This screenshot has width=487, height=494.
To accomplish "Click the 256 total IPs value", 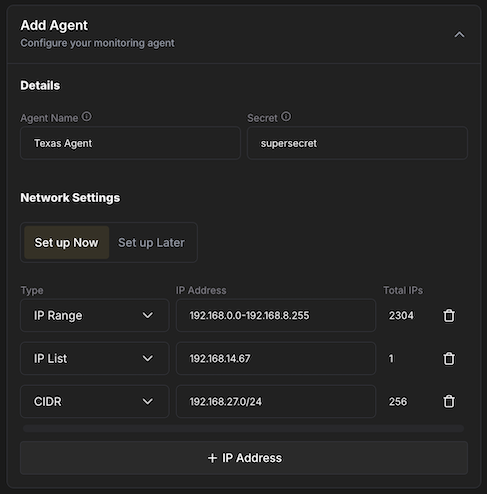I will [398, 401].
